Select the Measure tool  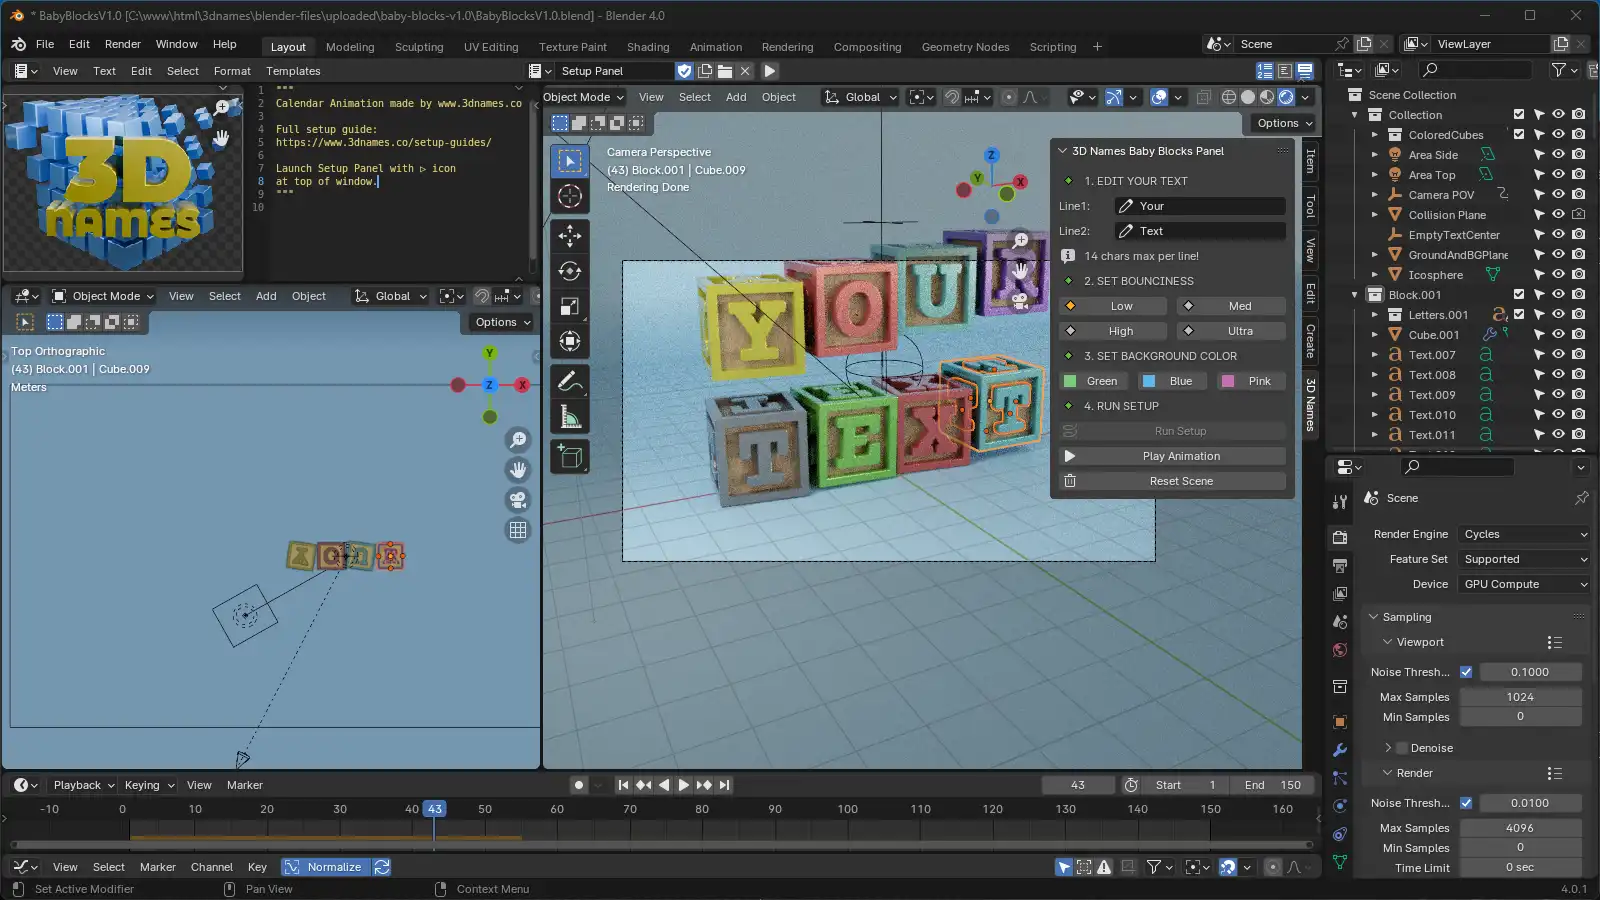tap(570, 415)
